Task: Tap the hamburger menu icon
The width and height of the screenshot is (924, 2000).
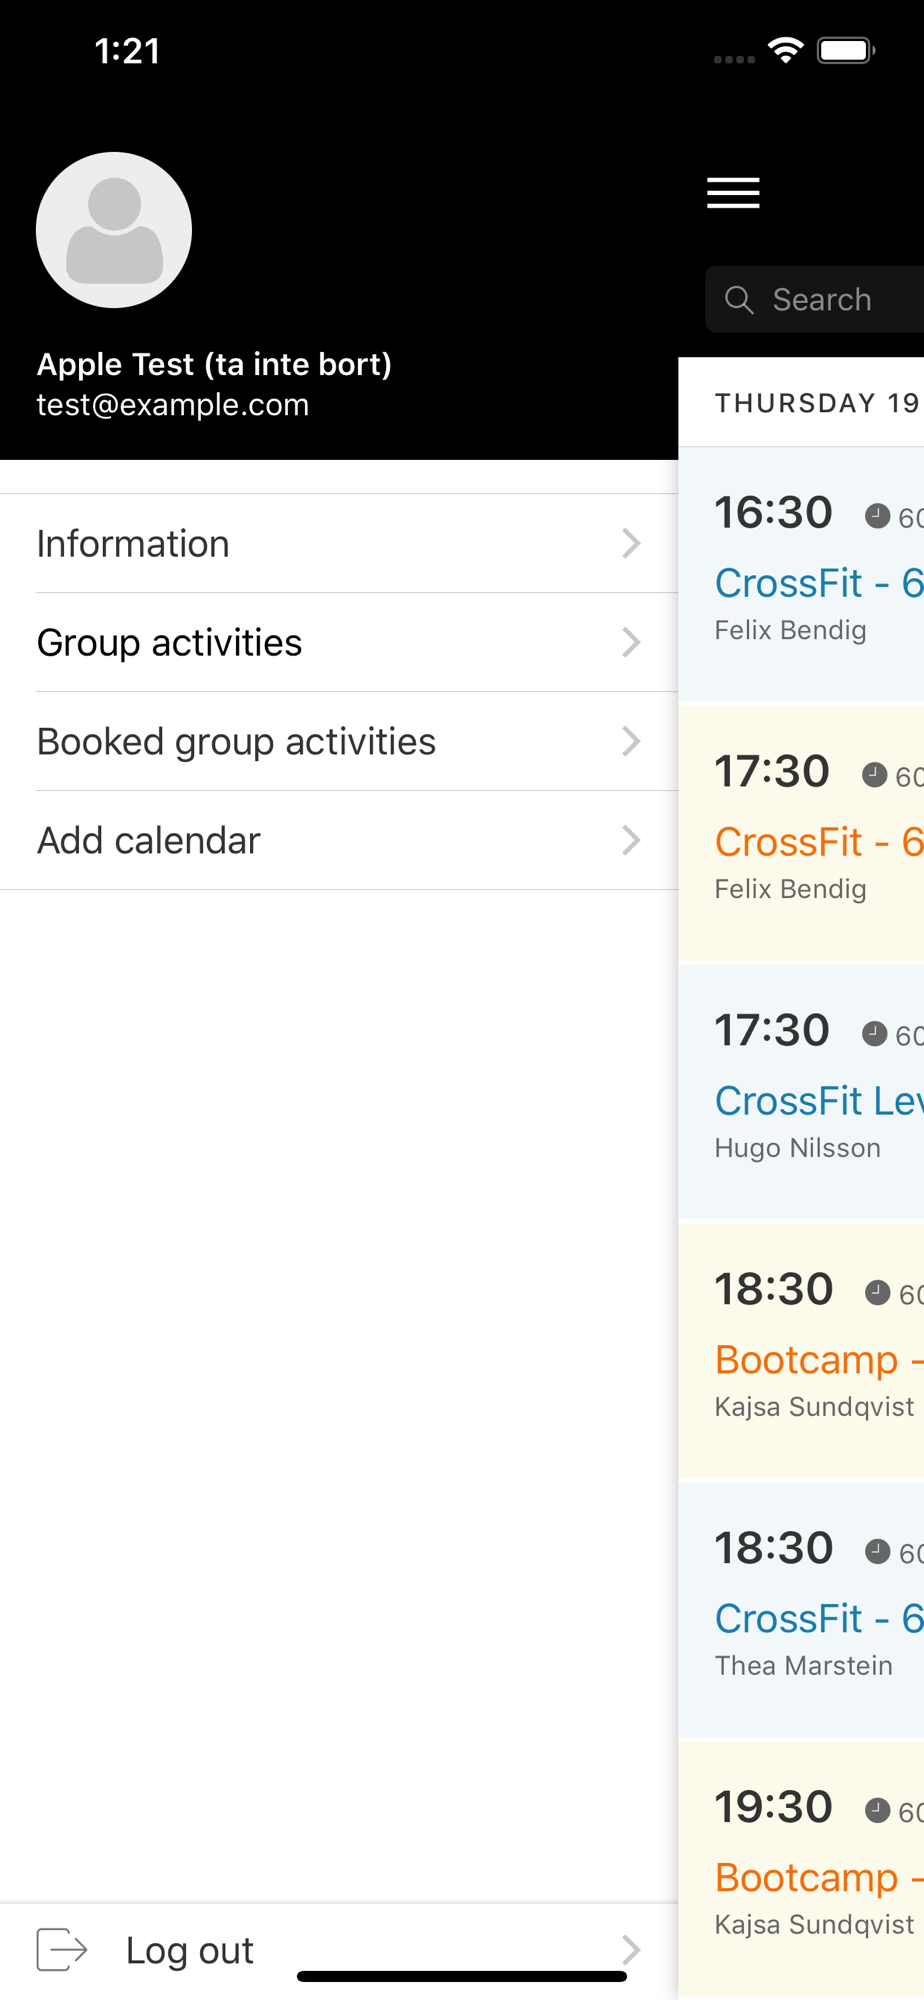Action: [733, 192]
